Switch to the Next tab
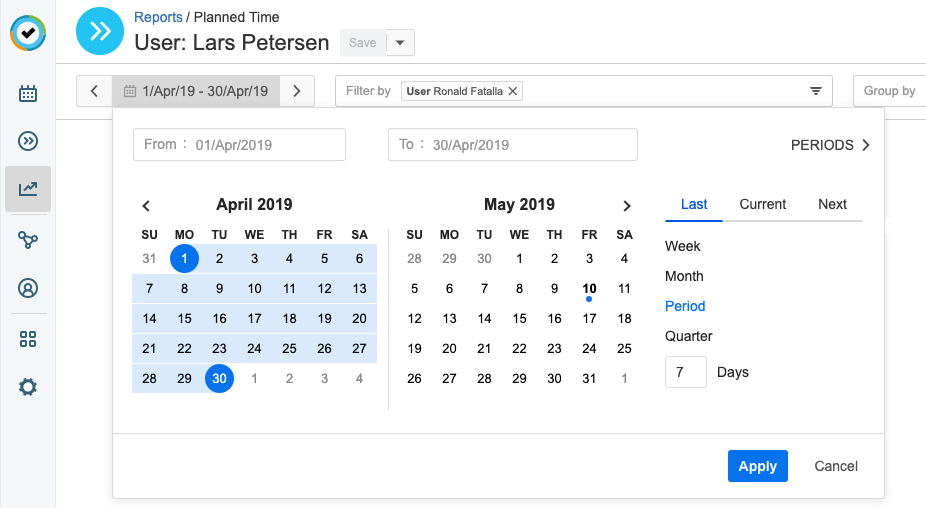 click(832, 204)
